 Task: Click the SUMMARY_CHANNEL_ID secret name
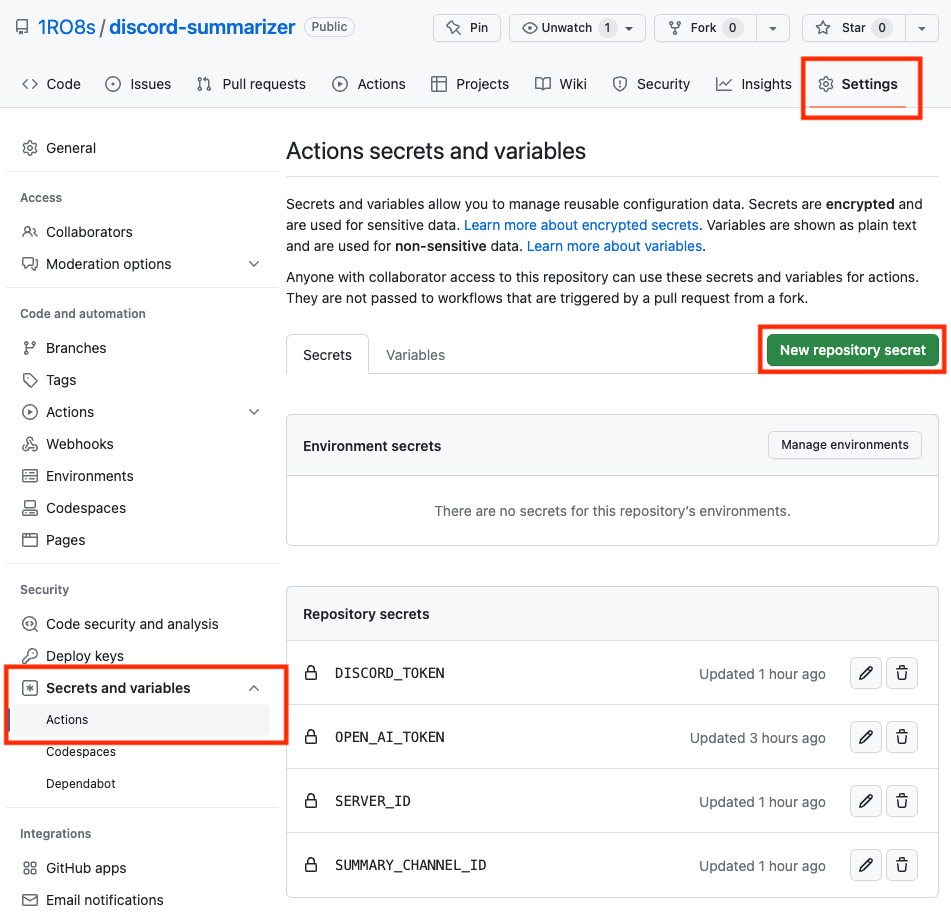pos(411,865)
